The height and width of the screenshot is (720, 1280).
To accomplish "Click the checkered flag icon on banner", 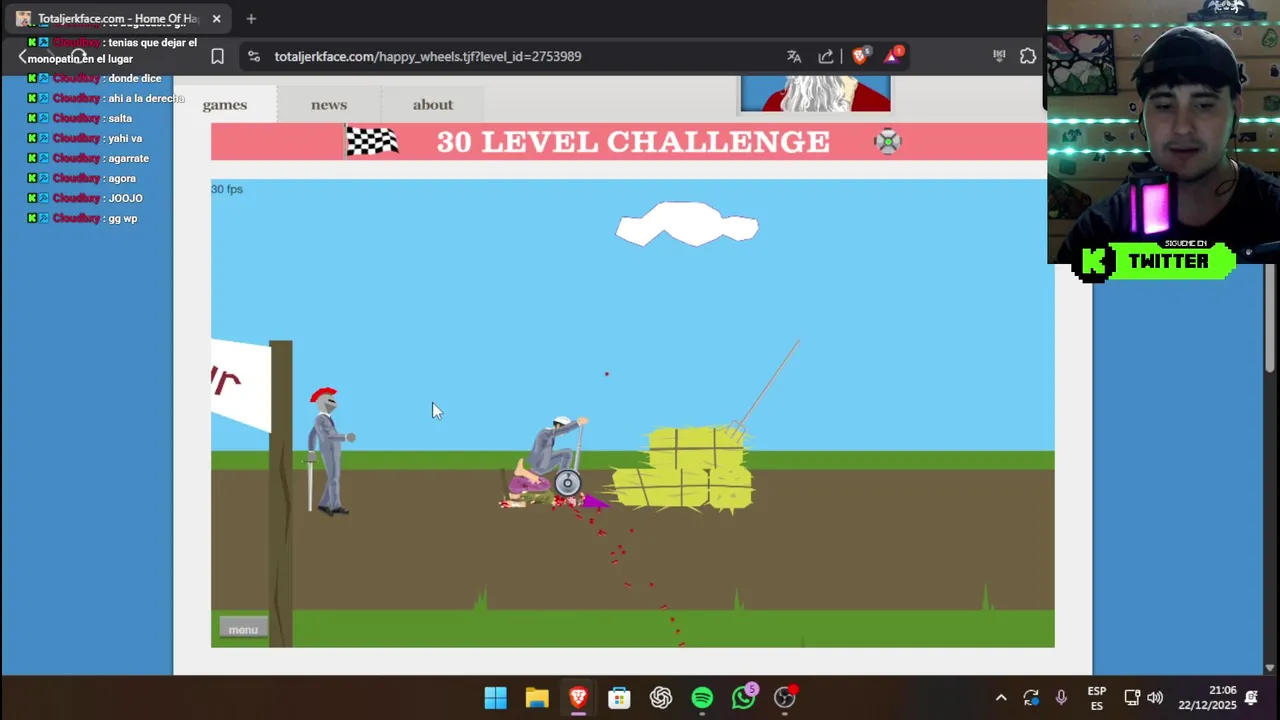I will tap(372, 141).
